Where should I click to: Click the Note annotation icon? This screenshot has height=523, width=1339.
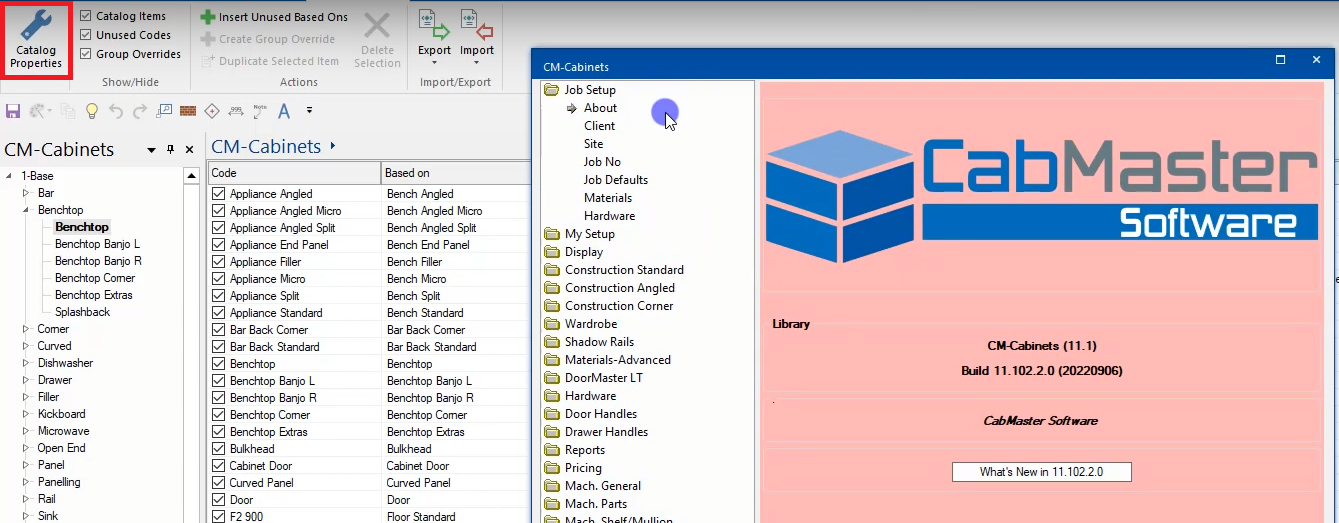[260, 110]
